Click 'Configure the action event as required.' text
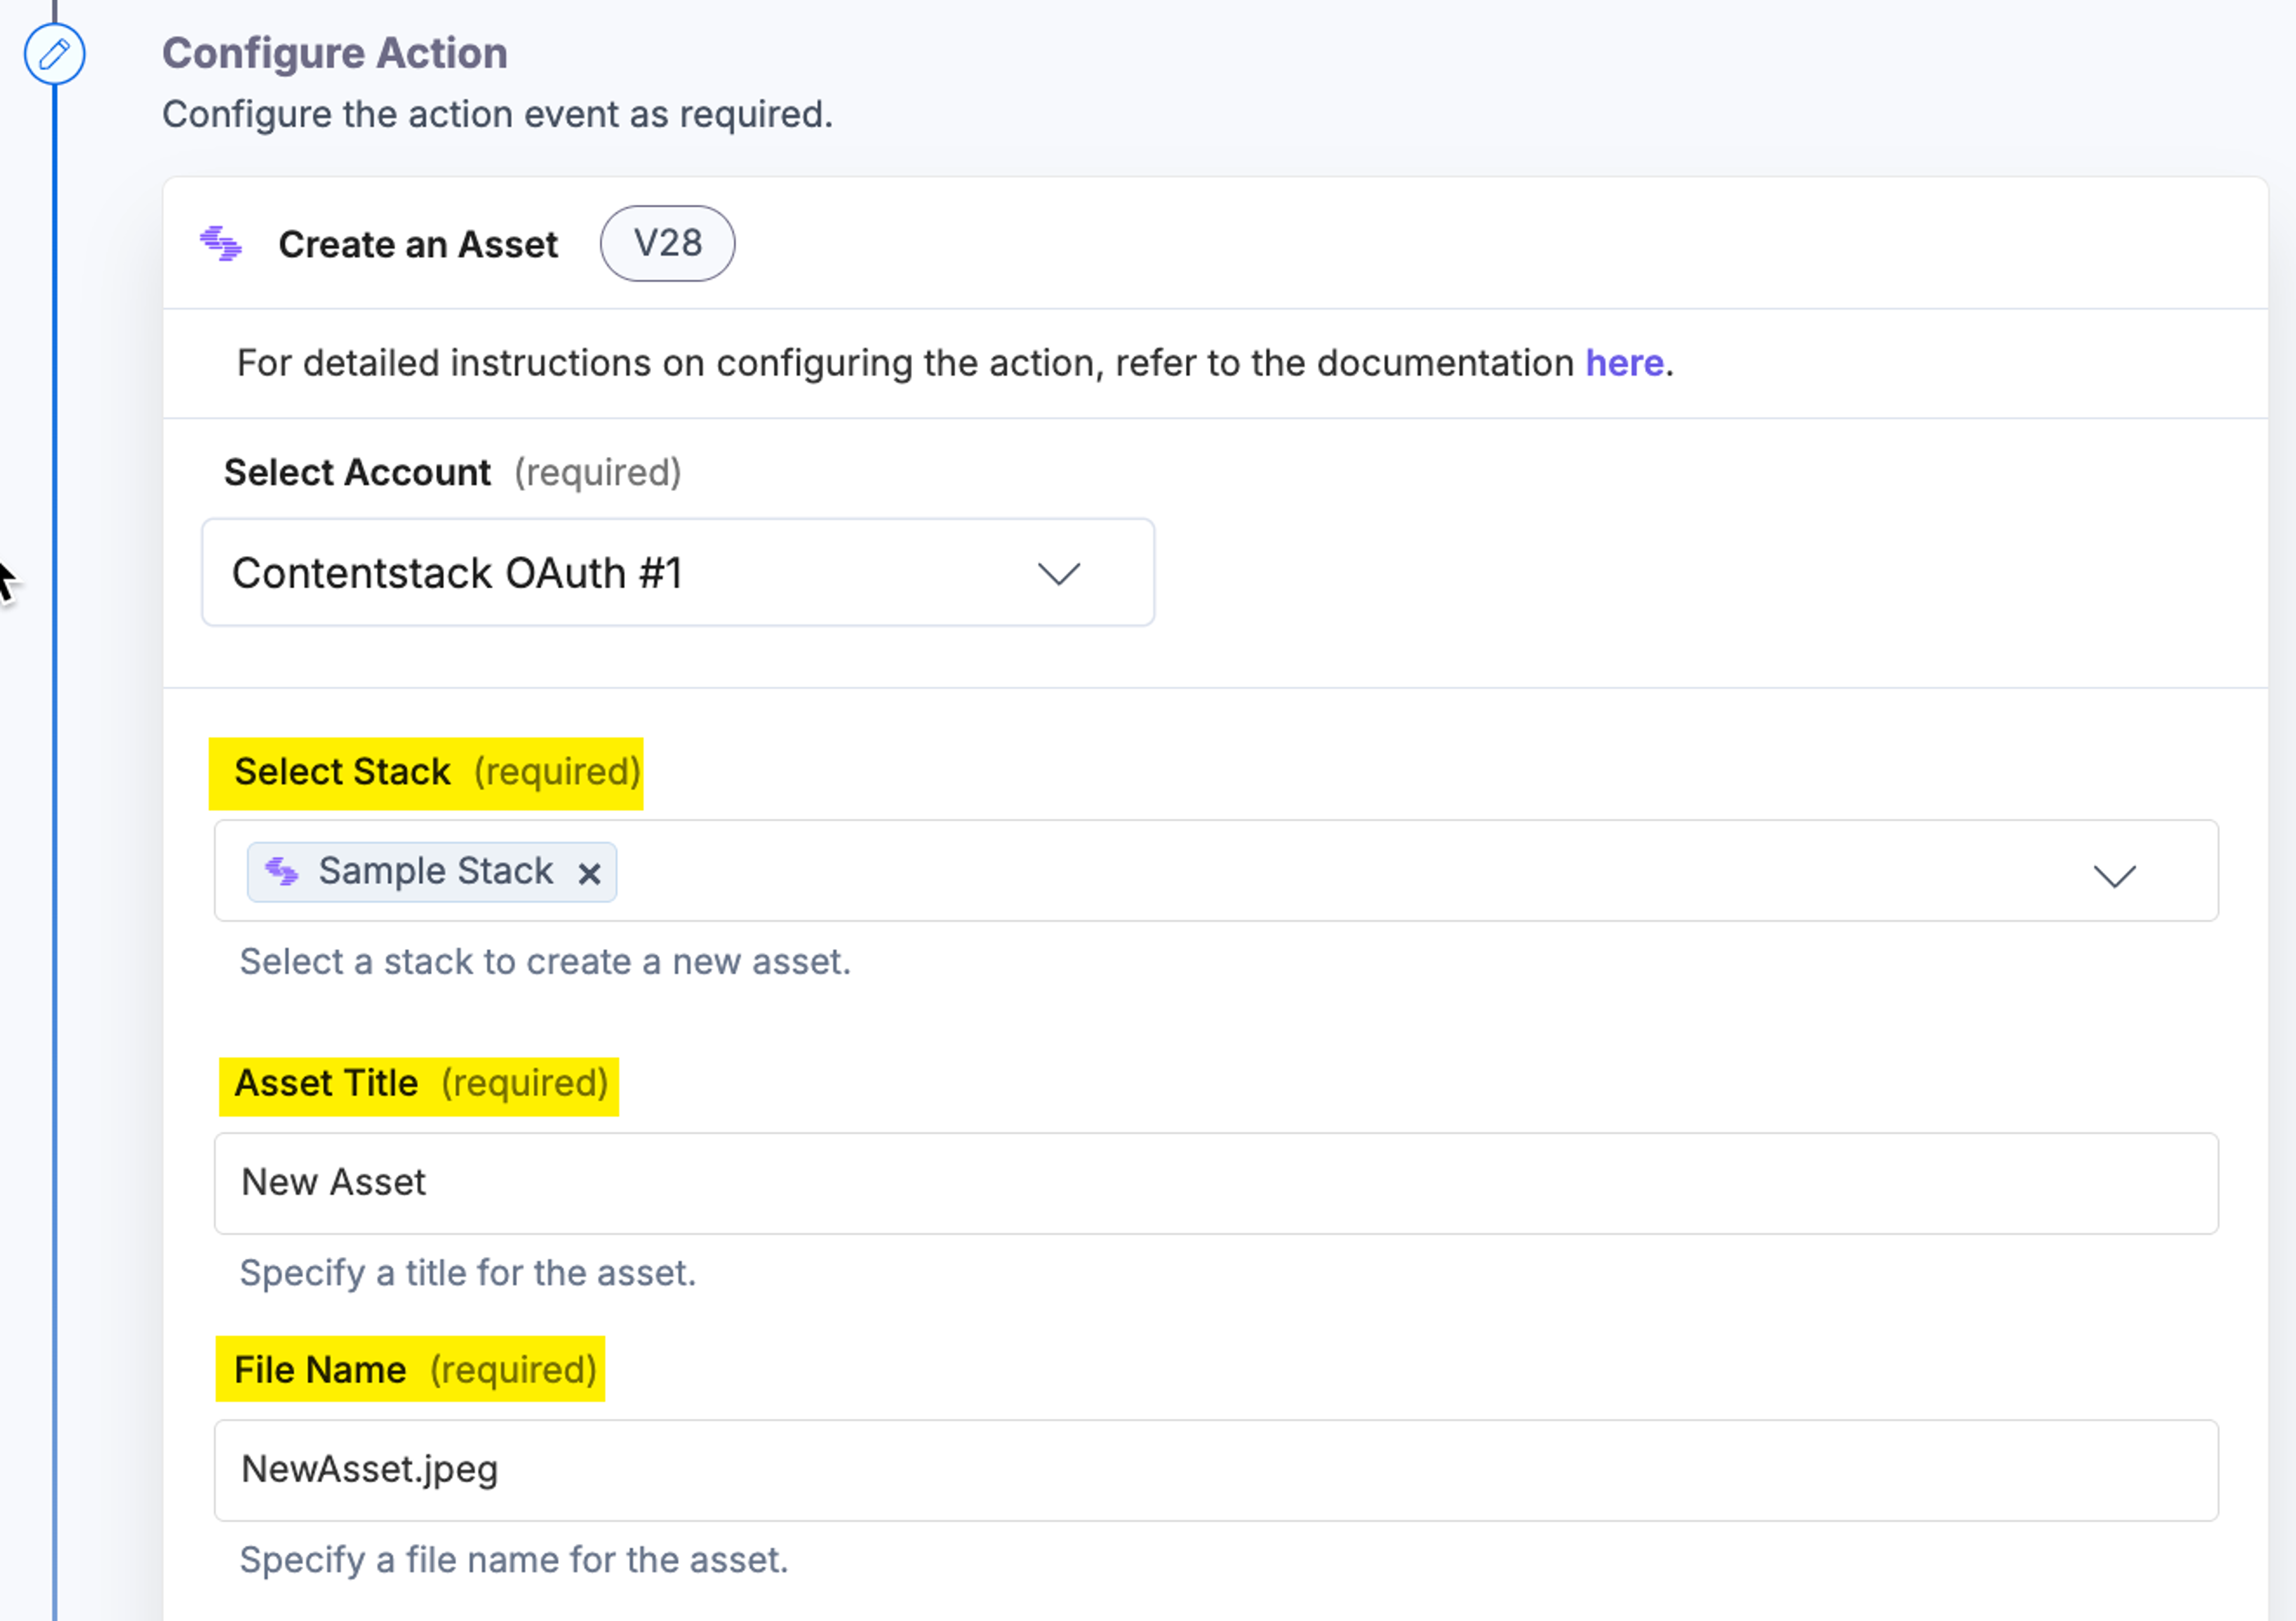The width and height of the screenshot is (2296, 1621). pyautogui.click(x=497, y=115)
